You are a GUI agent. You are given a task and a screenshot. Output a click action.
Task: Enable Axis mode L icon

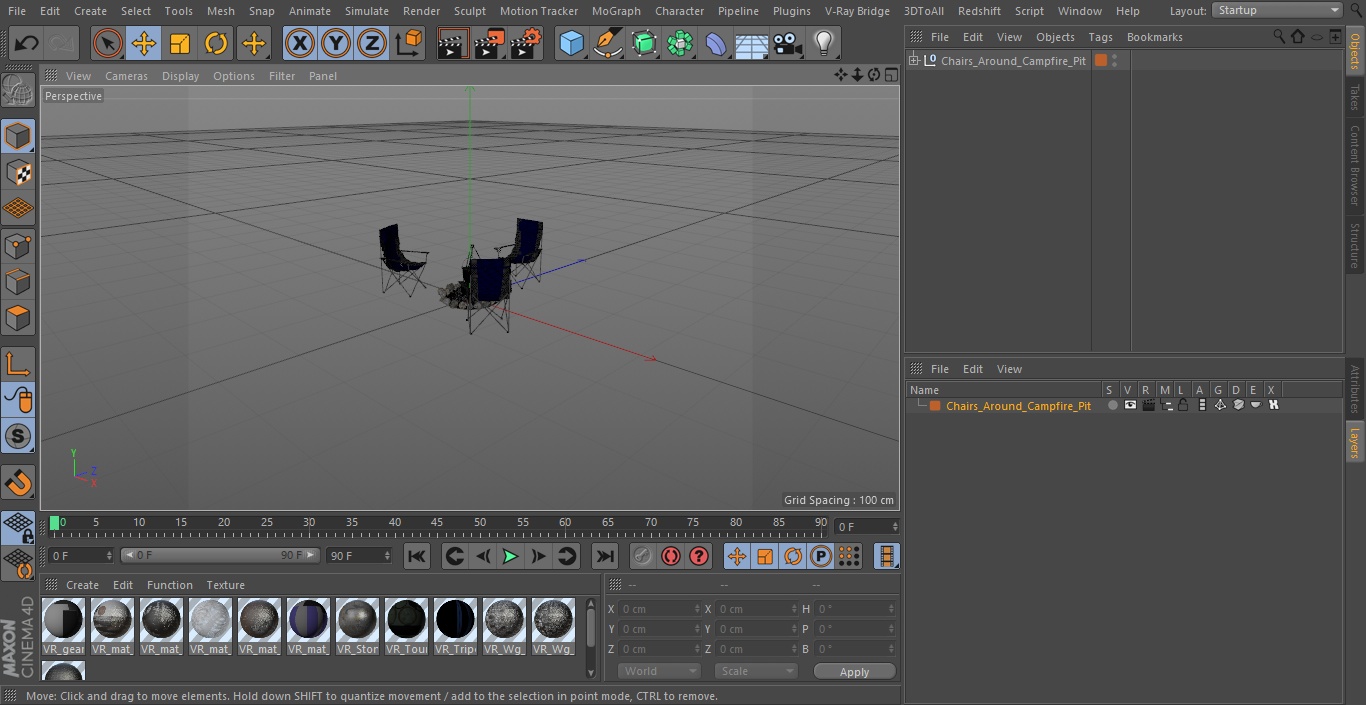click(18, 364)
